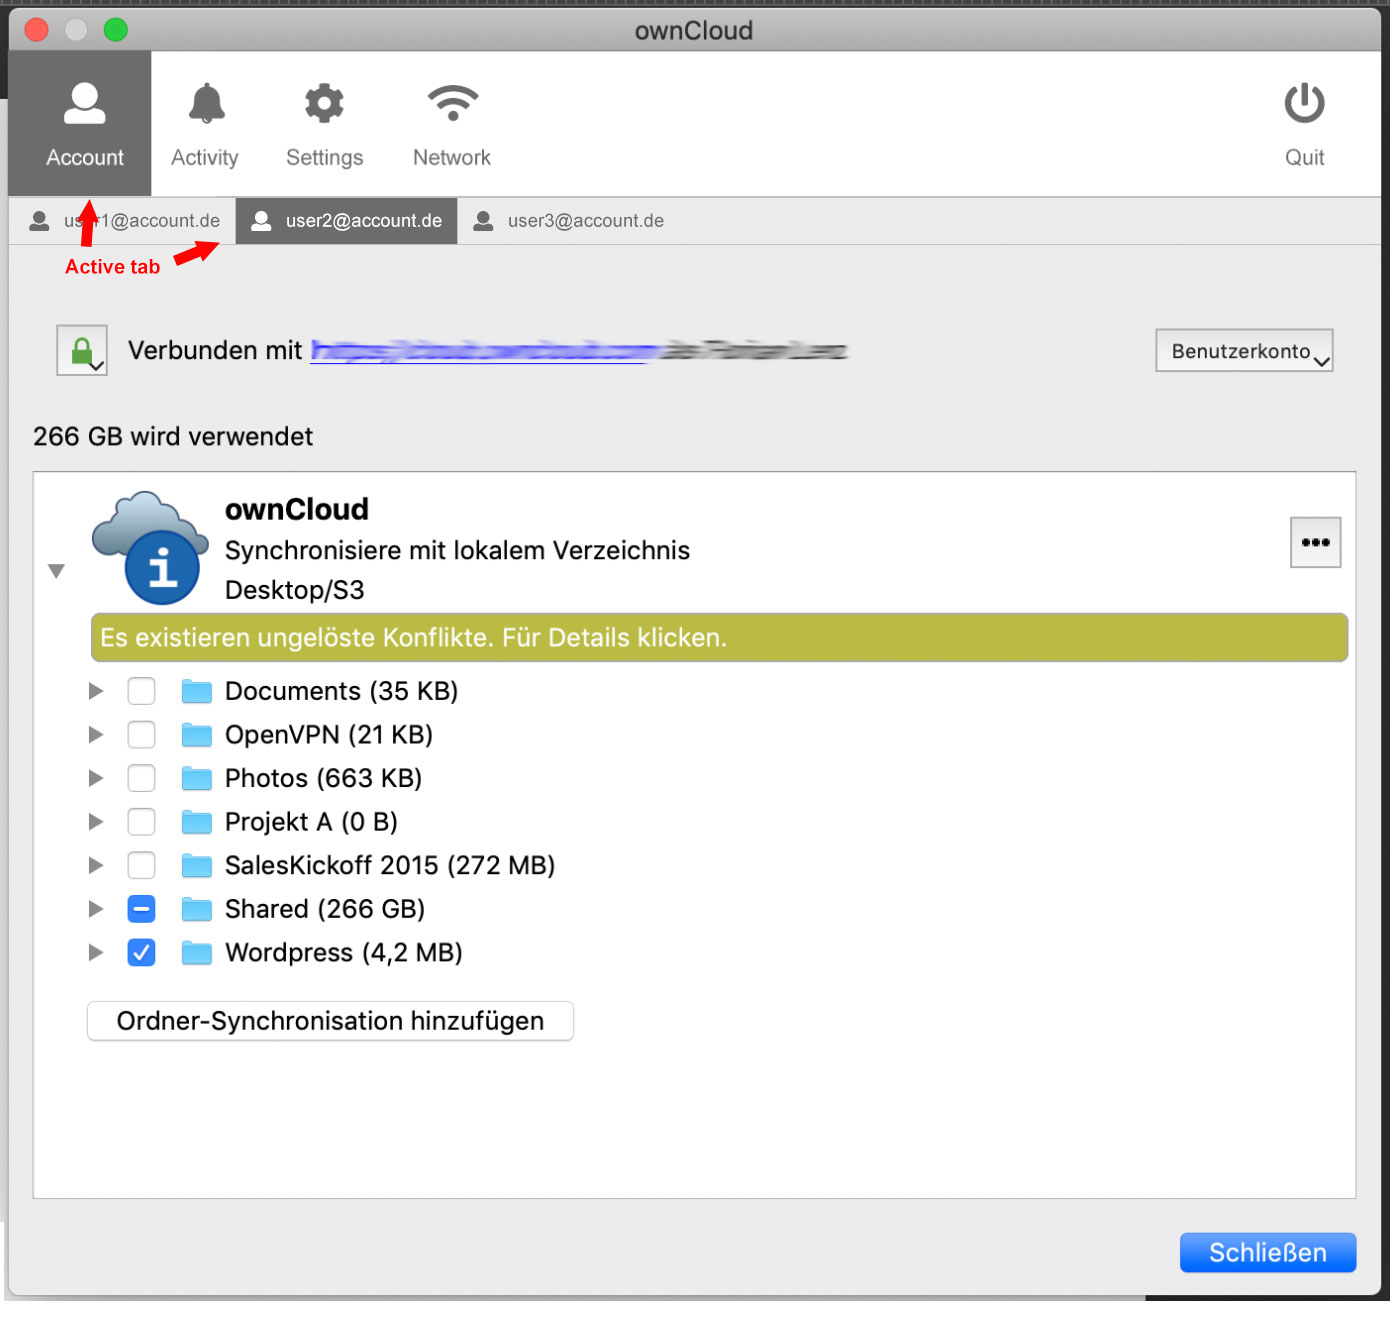
Task: Open the Activity bell section
Action: [205, 124]
